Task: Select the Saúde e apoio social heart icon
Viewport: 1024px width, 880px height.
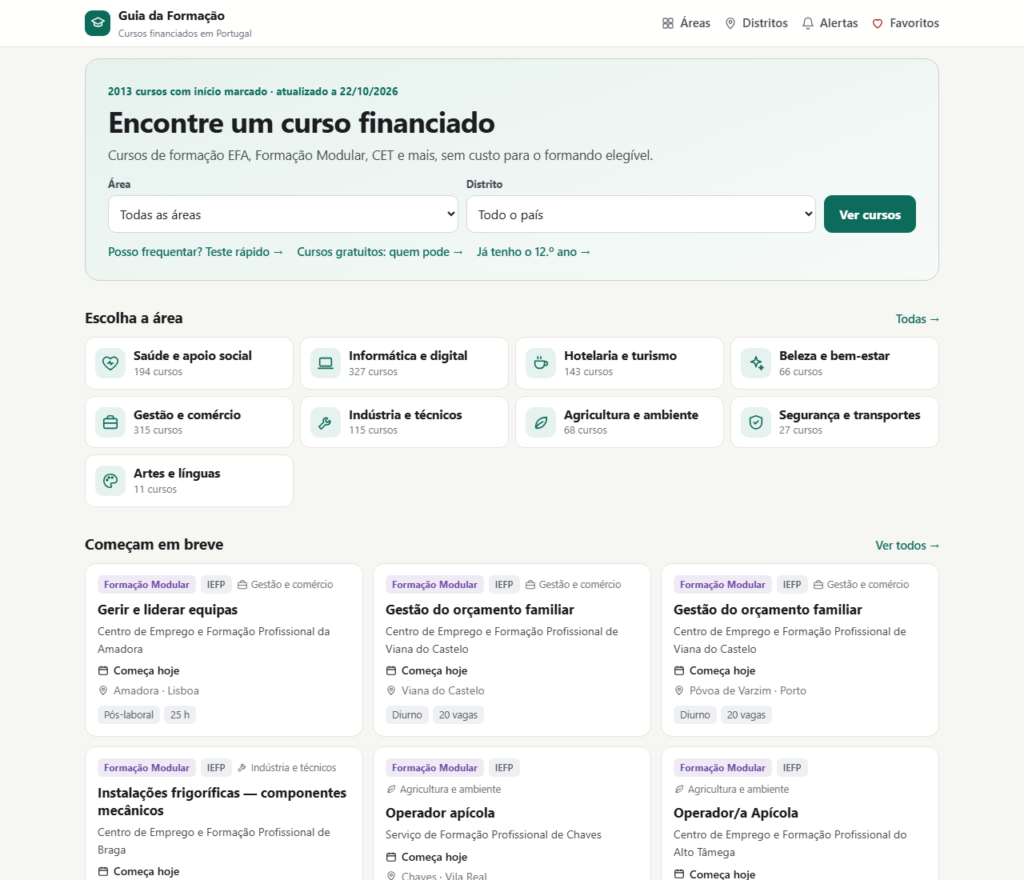Action: coord(110,363)
